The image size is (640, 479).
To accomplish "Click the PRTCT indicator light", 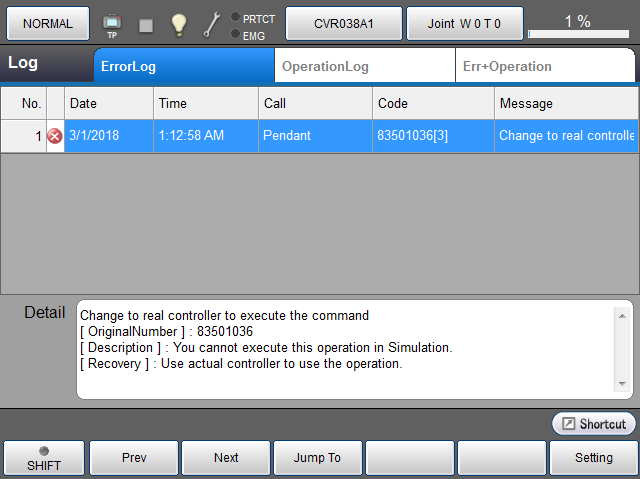I will [x=235, y=17].
